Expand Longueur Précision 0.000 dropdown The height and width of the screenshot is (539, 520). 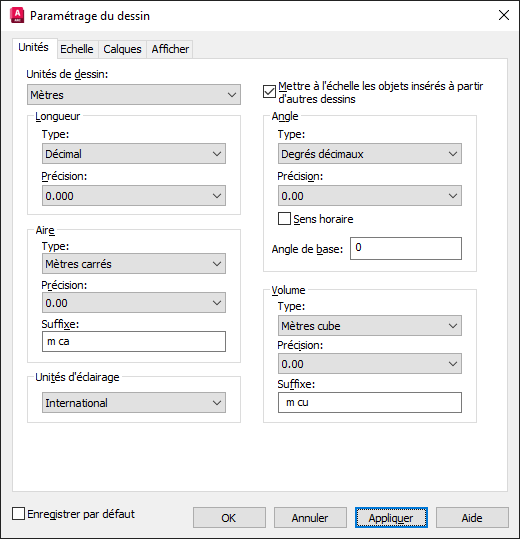pyautogui.click(x=134, y=196)
